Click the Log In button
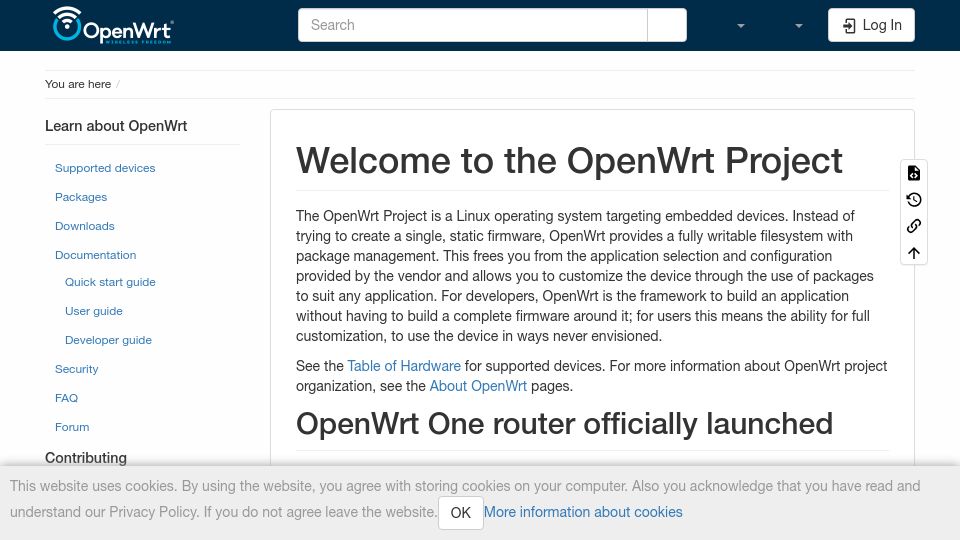 click(x=871, y=25)
